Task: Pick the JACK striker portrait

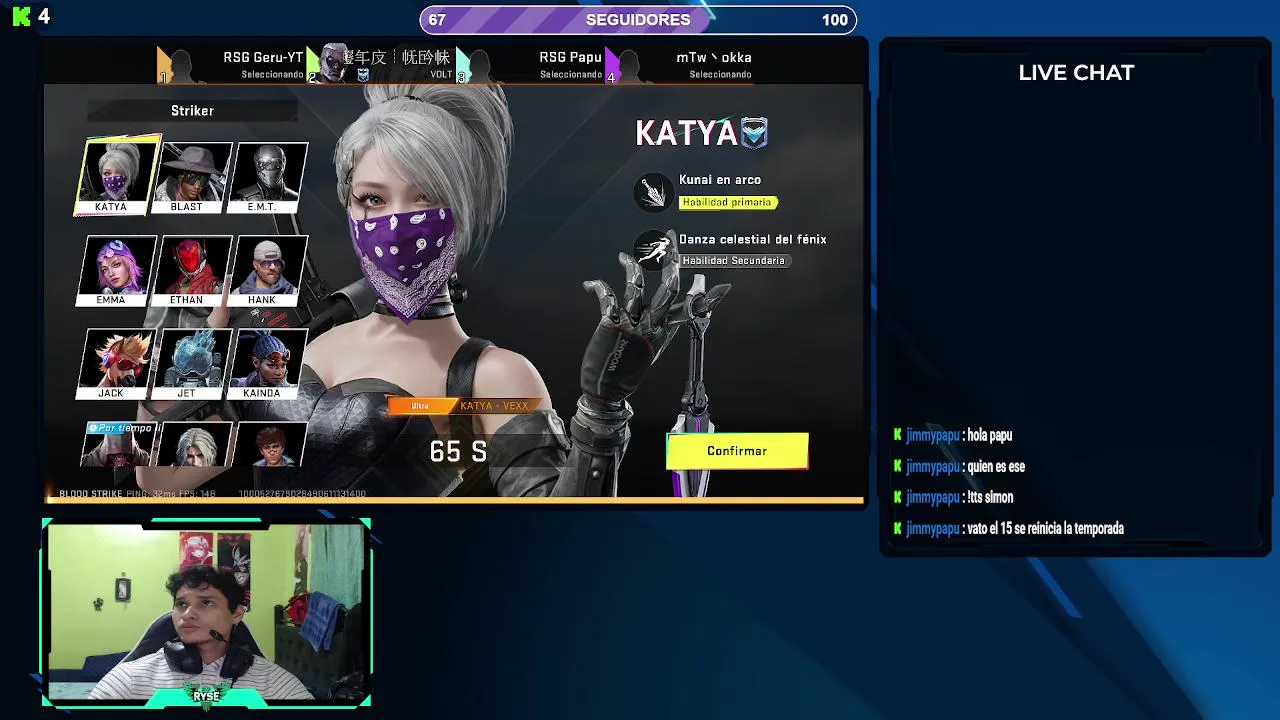Action: [x=117, y=364]
